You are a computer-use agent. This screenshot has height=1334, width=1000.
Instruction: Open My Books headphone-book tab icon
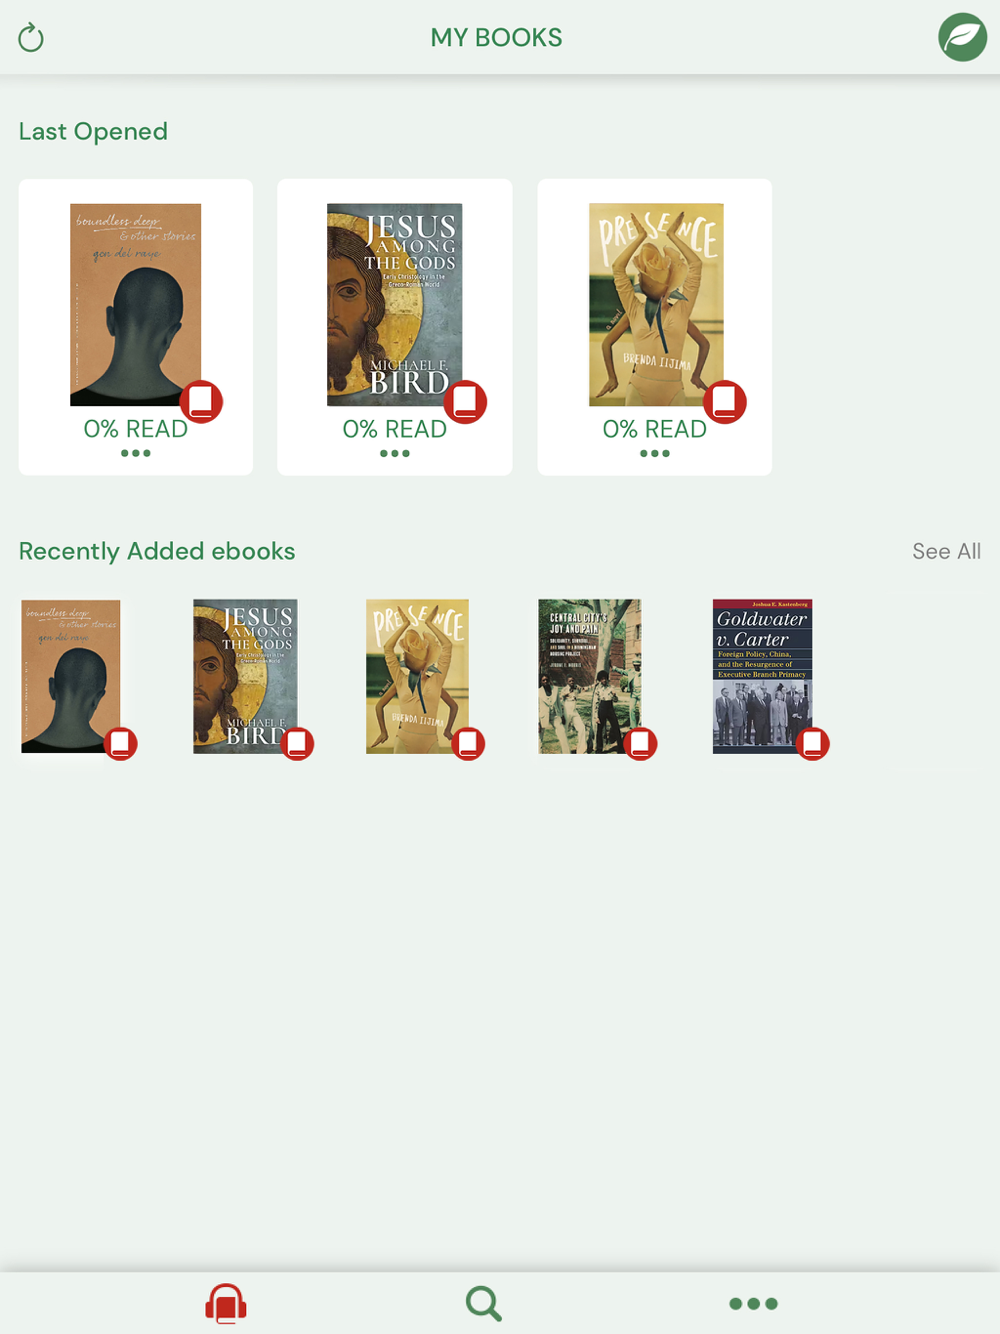[x=226, y=1303]
